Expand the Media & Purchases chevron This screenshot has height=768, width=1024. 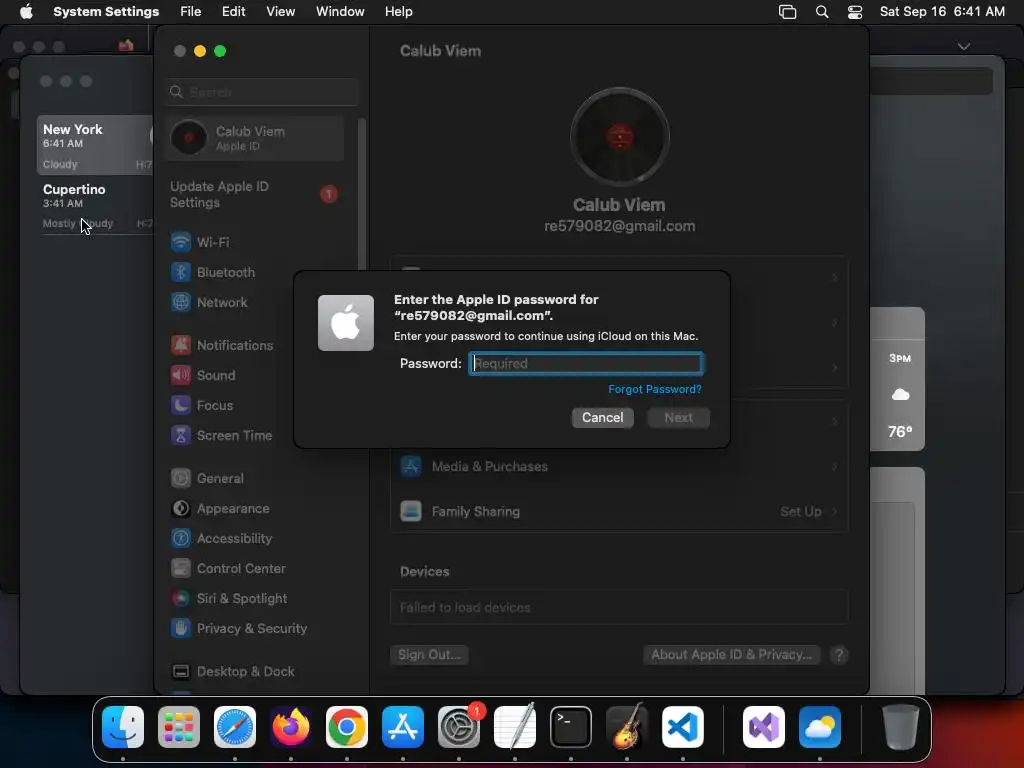pyautogui.click(x=835, y=466)
